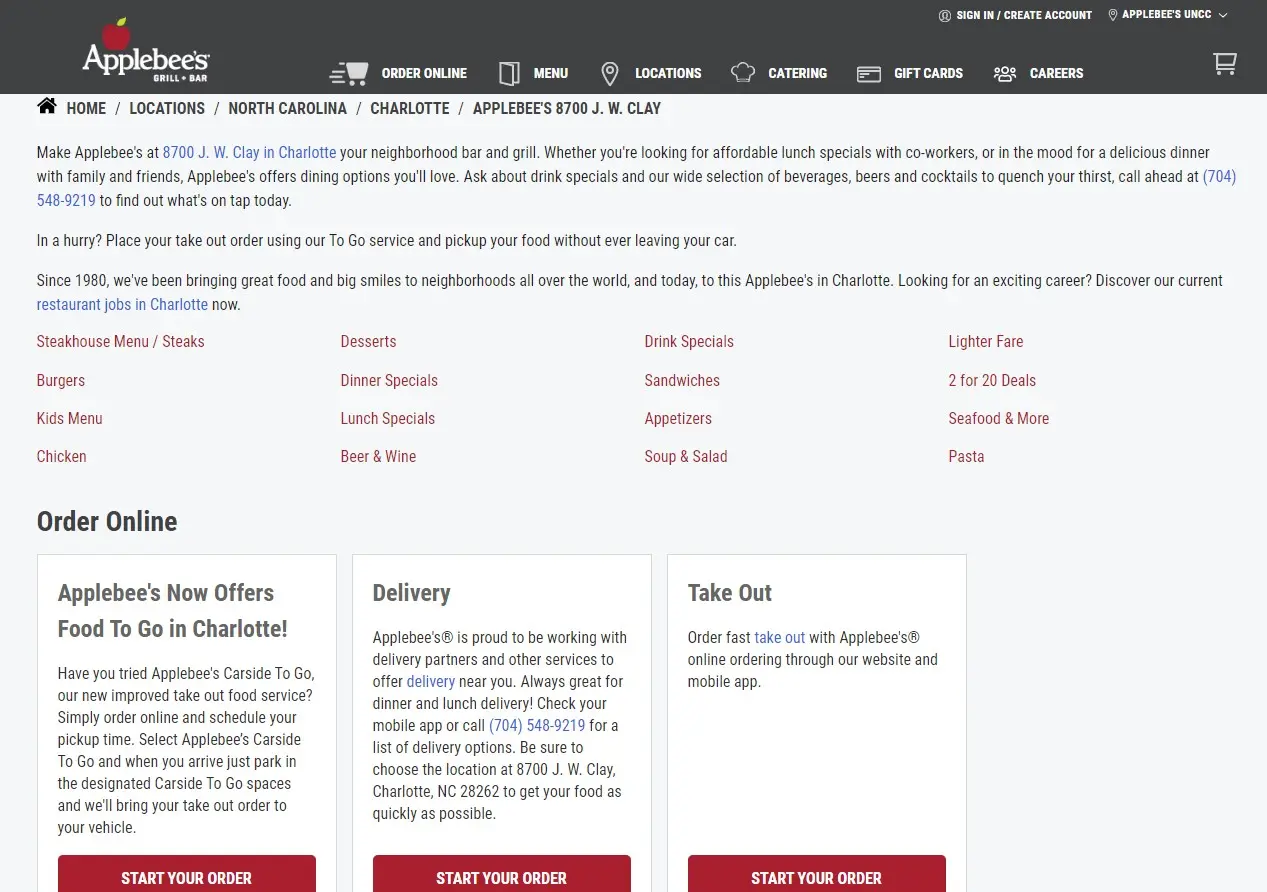Open the Dinner Specials link
Image resolution: width=1267 pixels, height=892 pixels.
click(389, 381)
